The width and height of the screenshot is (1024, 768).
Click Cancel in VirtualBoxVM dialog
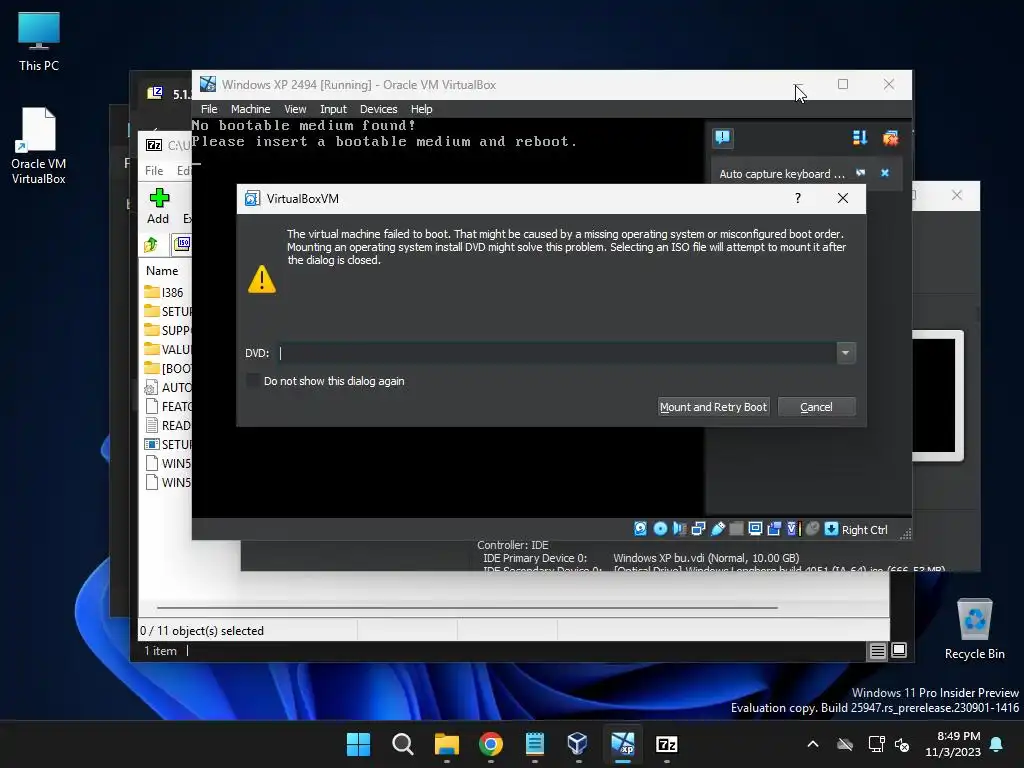(816, 407)
